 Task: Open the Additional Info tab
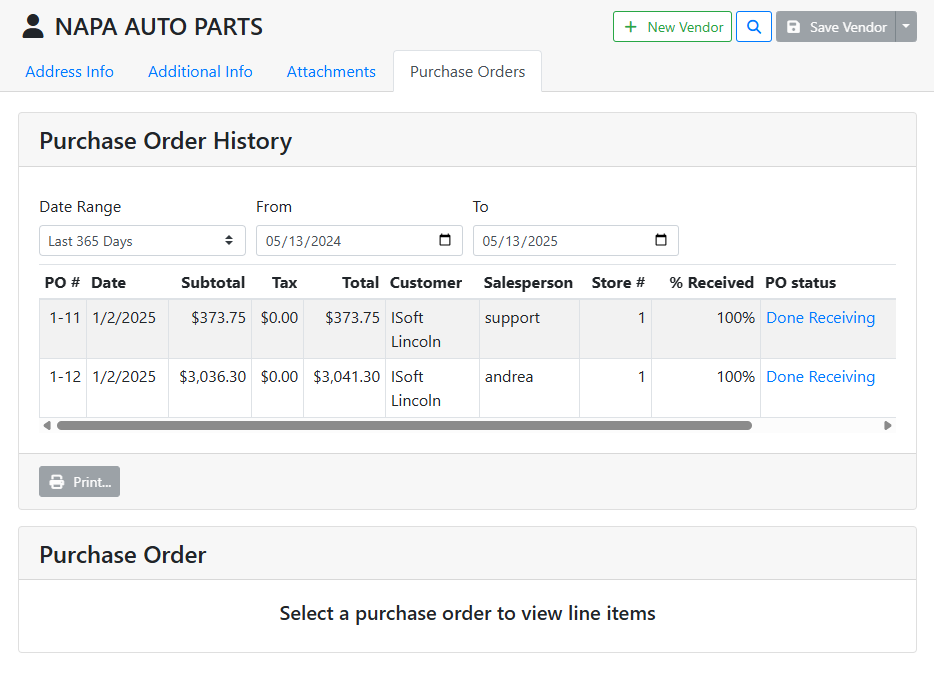click(200, 72)
